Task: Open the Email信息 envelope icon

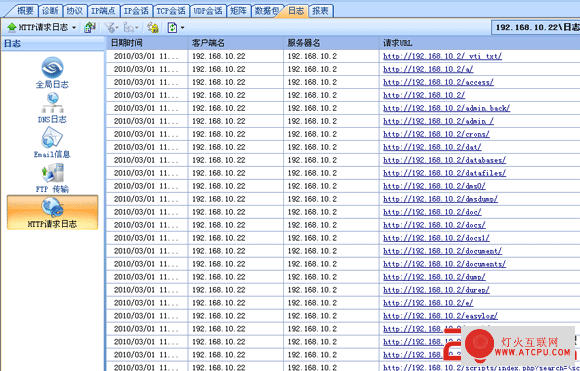Action: [x=52, y=142]
